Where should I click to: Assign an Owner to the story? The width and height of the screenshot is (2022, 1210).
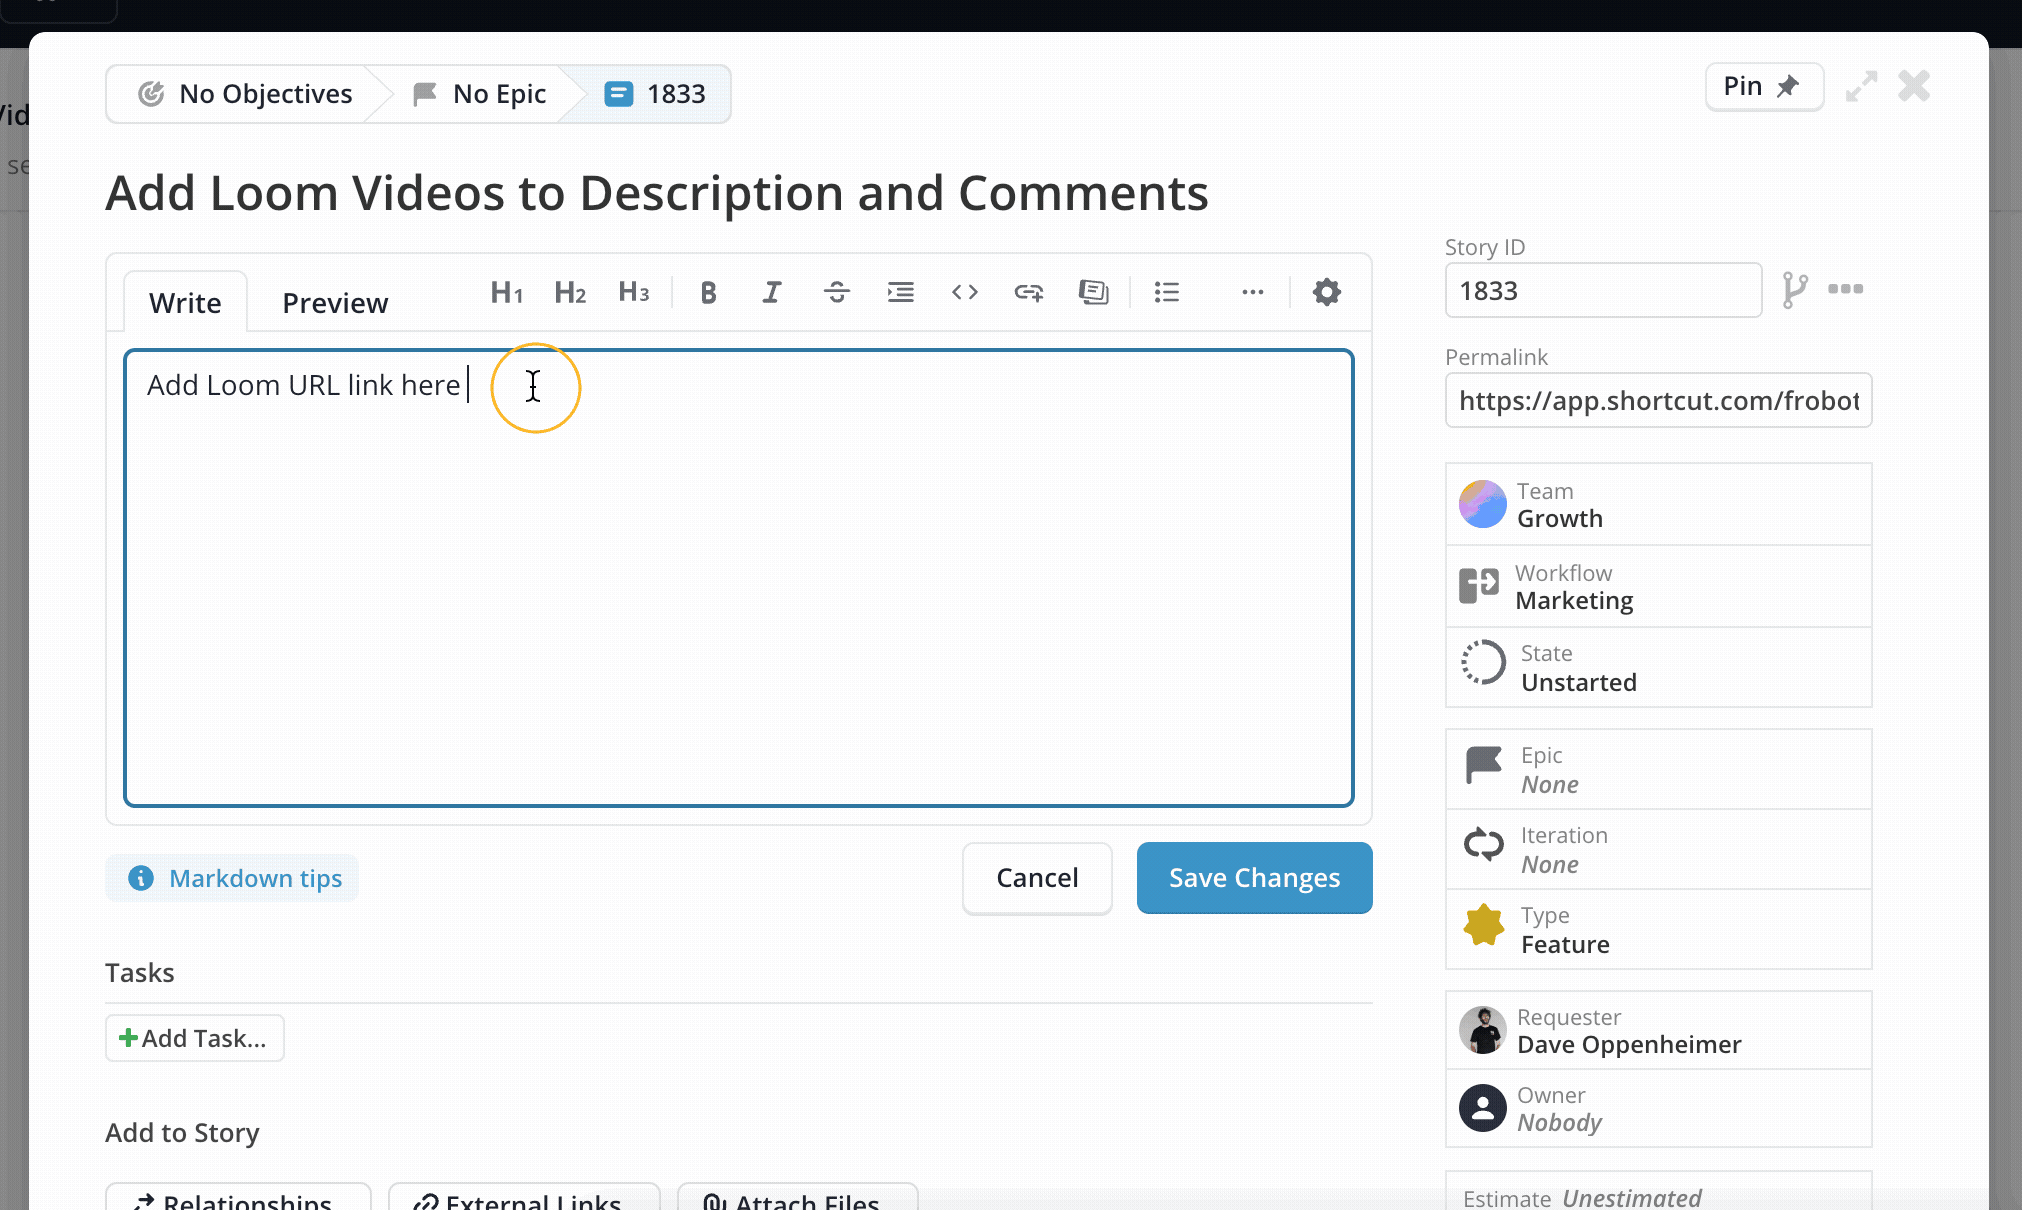click(1658, 1108)
